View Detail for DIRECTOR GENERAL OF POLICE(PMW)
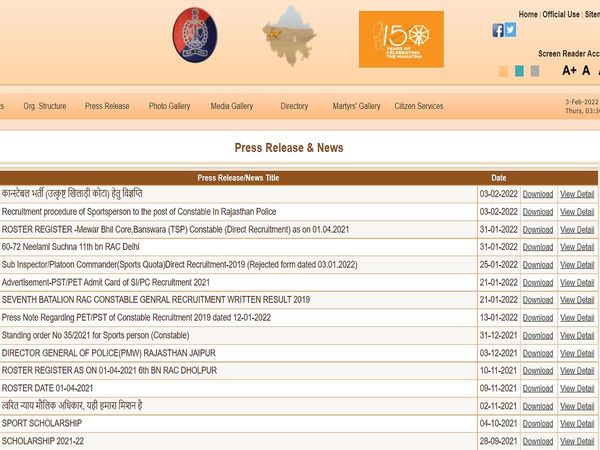 click(577, 353)
